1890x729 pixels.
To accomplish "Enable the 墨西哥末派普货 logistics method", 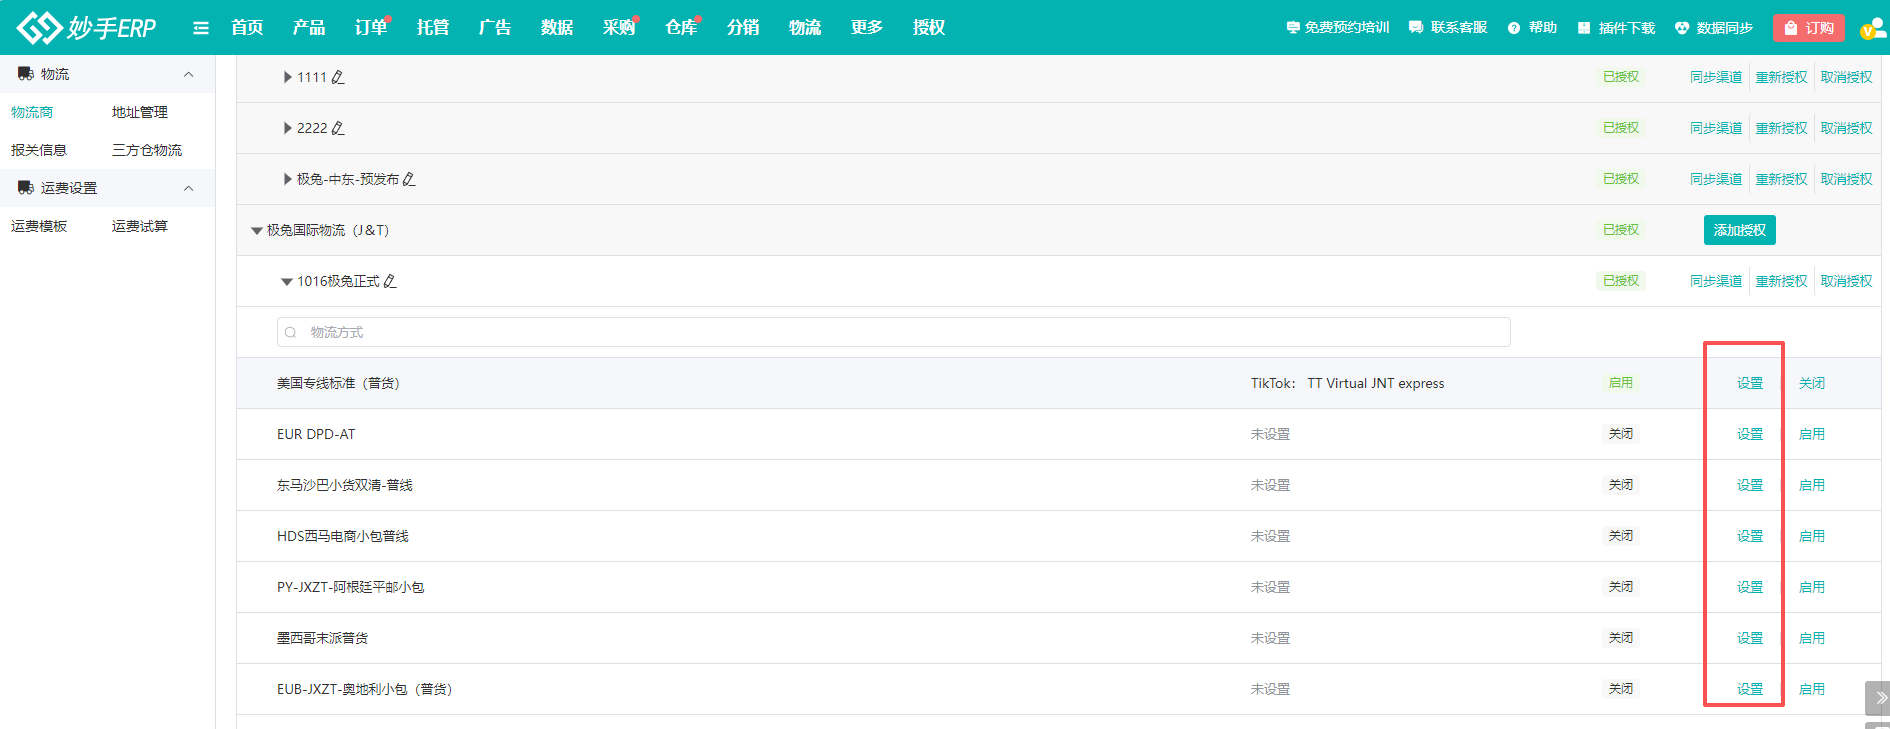I will [1811, 638].
